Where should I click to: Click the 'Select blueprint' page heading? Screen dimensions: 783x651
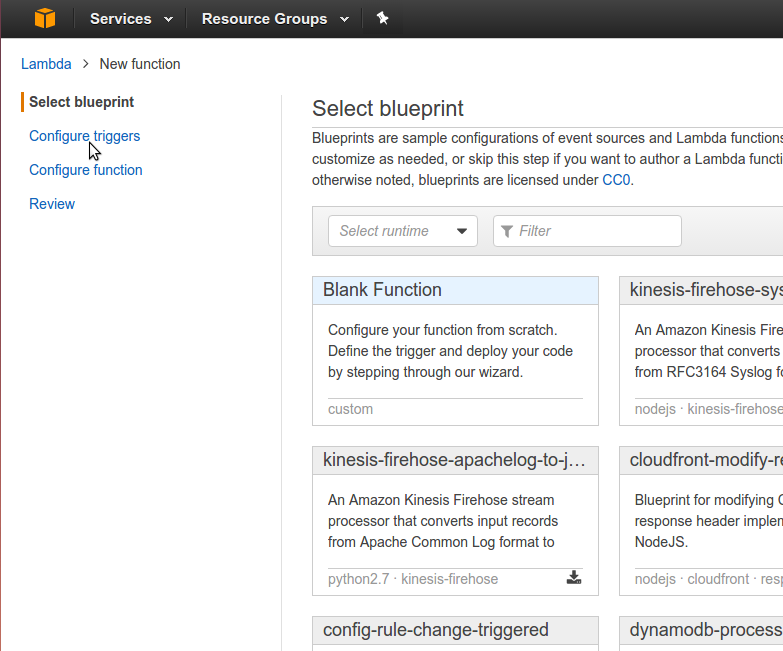388,108
